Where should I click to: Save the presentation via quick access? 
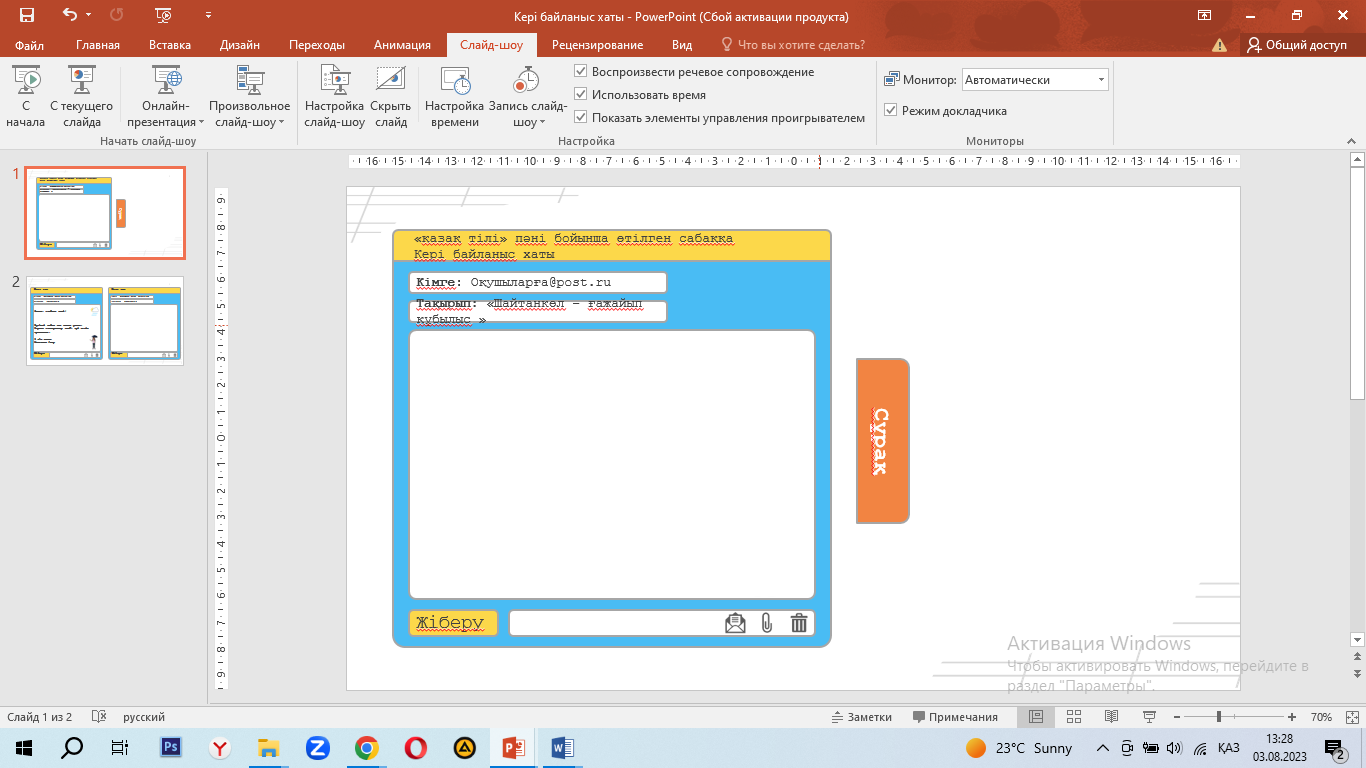click(x=27, y=15)
